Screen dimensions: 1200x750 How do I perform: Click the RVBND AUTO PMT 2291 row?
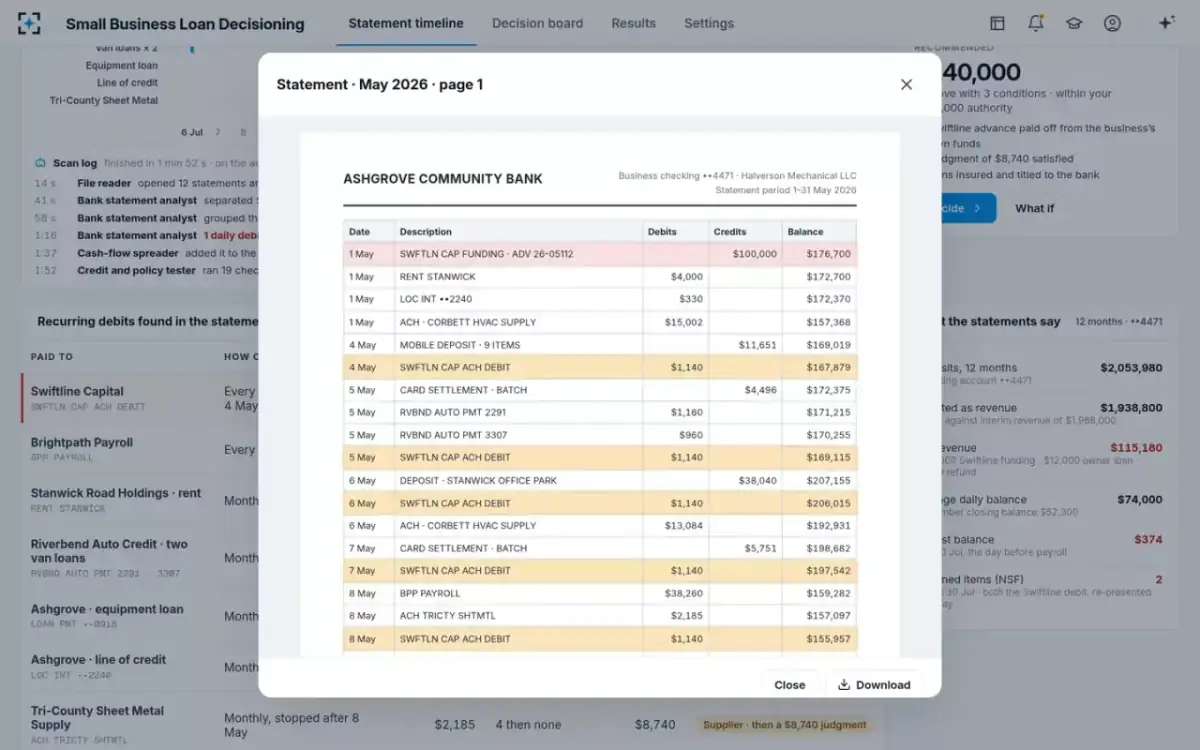600,412
